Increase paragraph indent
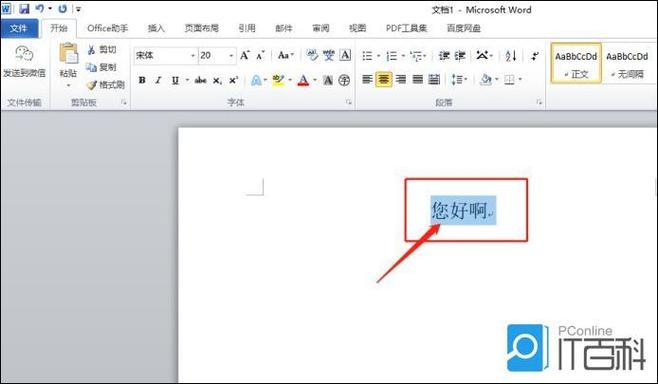 [460, 55]
